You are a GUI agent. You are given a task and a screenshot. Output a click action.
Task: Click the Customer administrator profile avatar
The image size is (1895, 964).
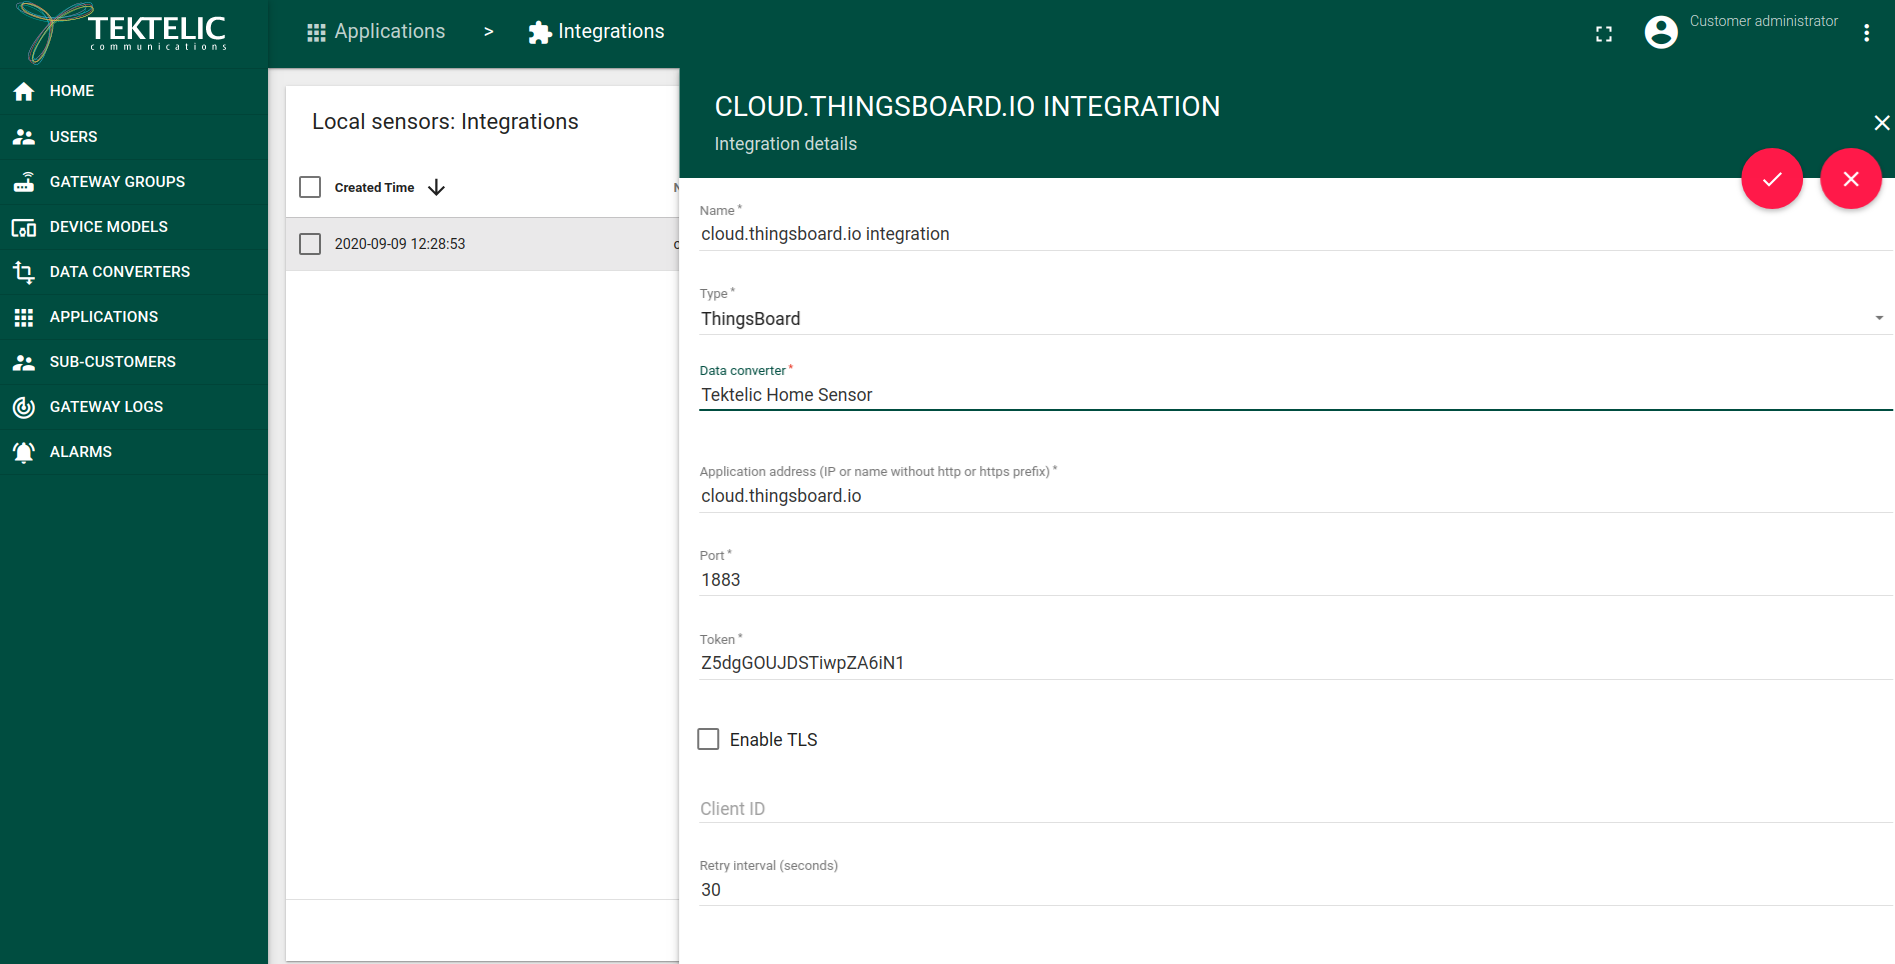pos(1661,33)
